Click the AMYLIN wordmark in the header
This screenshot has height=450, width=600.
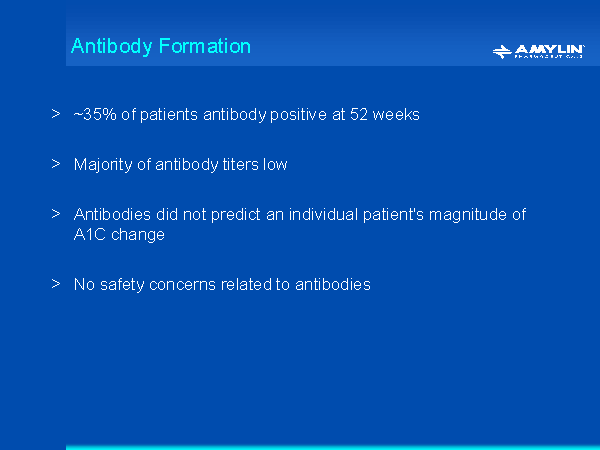pos(551,47)
